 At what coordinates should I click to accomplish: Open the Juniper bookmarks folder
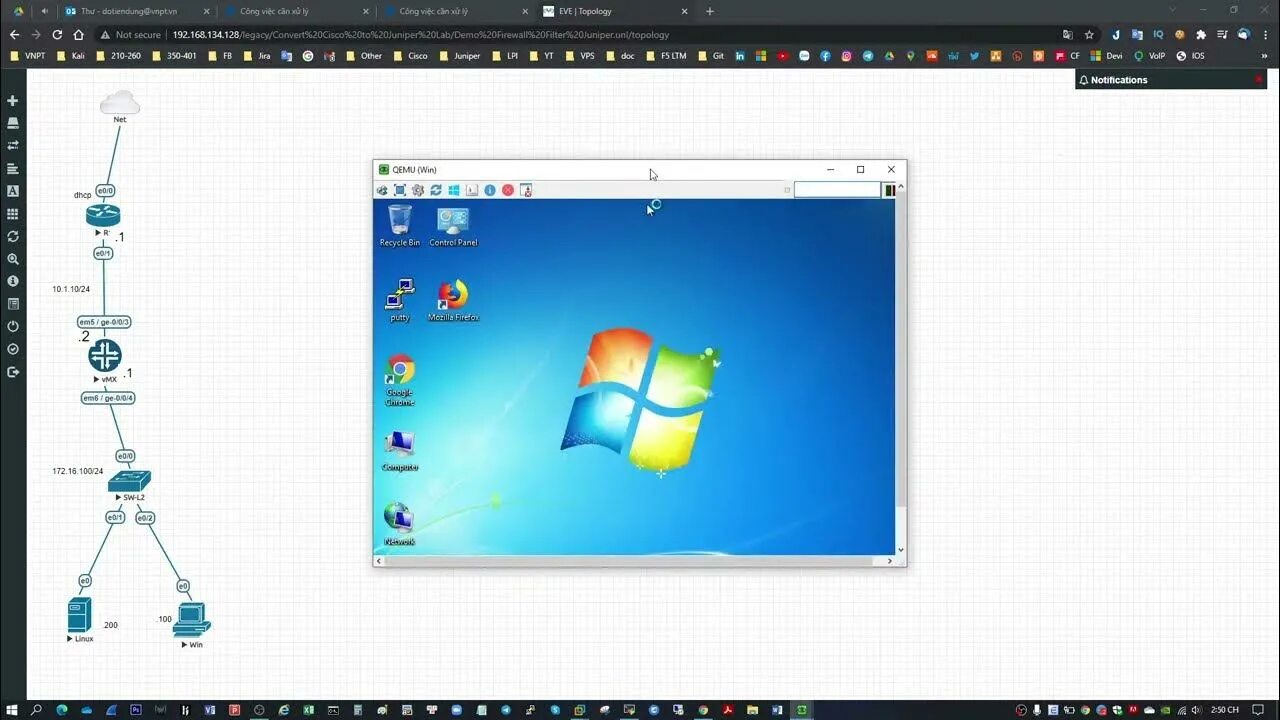[460, 56]
